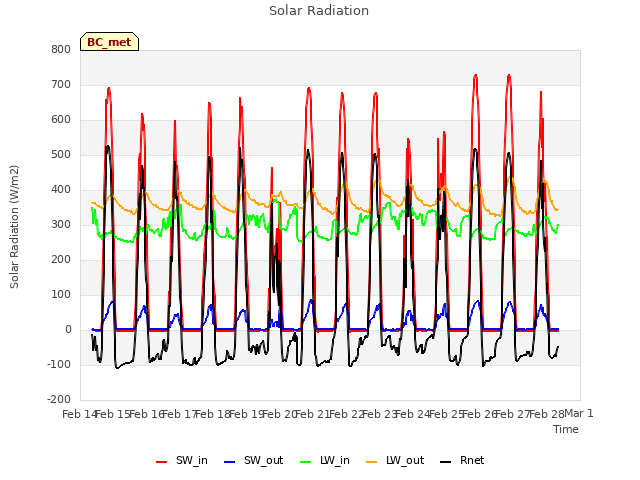Toggle the SW_in legend entry
Screen dimensions: 640x480
pos(182,461)
